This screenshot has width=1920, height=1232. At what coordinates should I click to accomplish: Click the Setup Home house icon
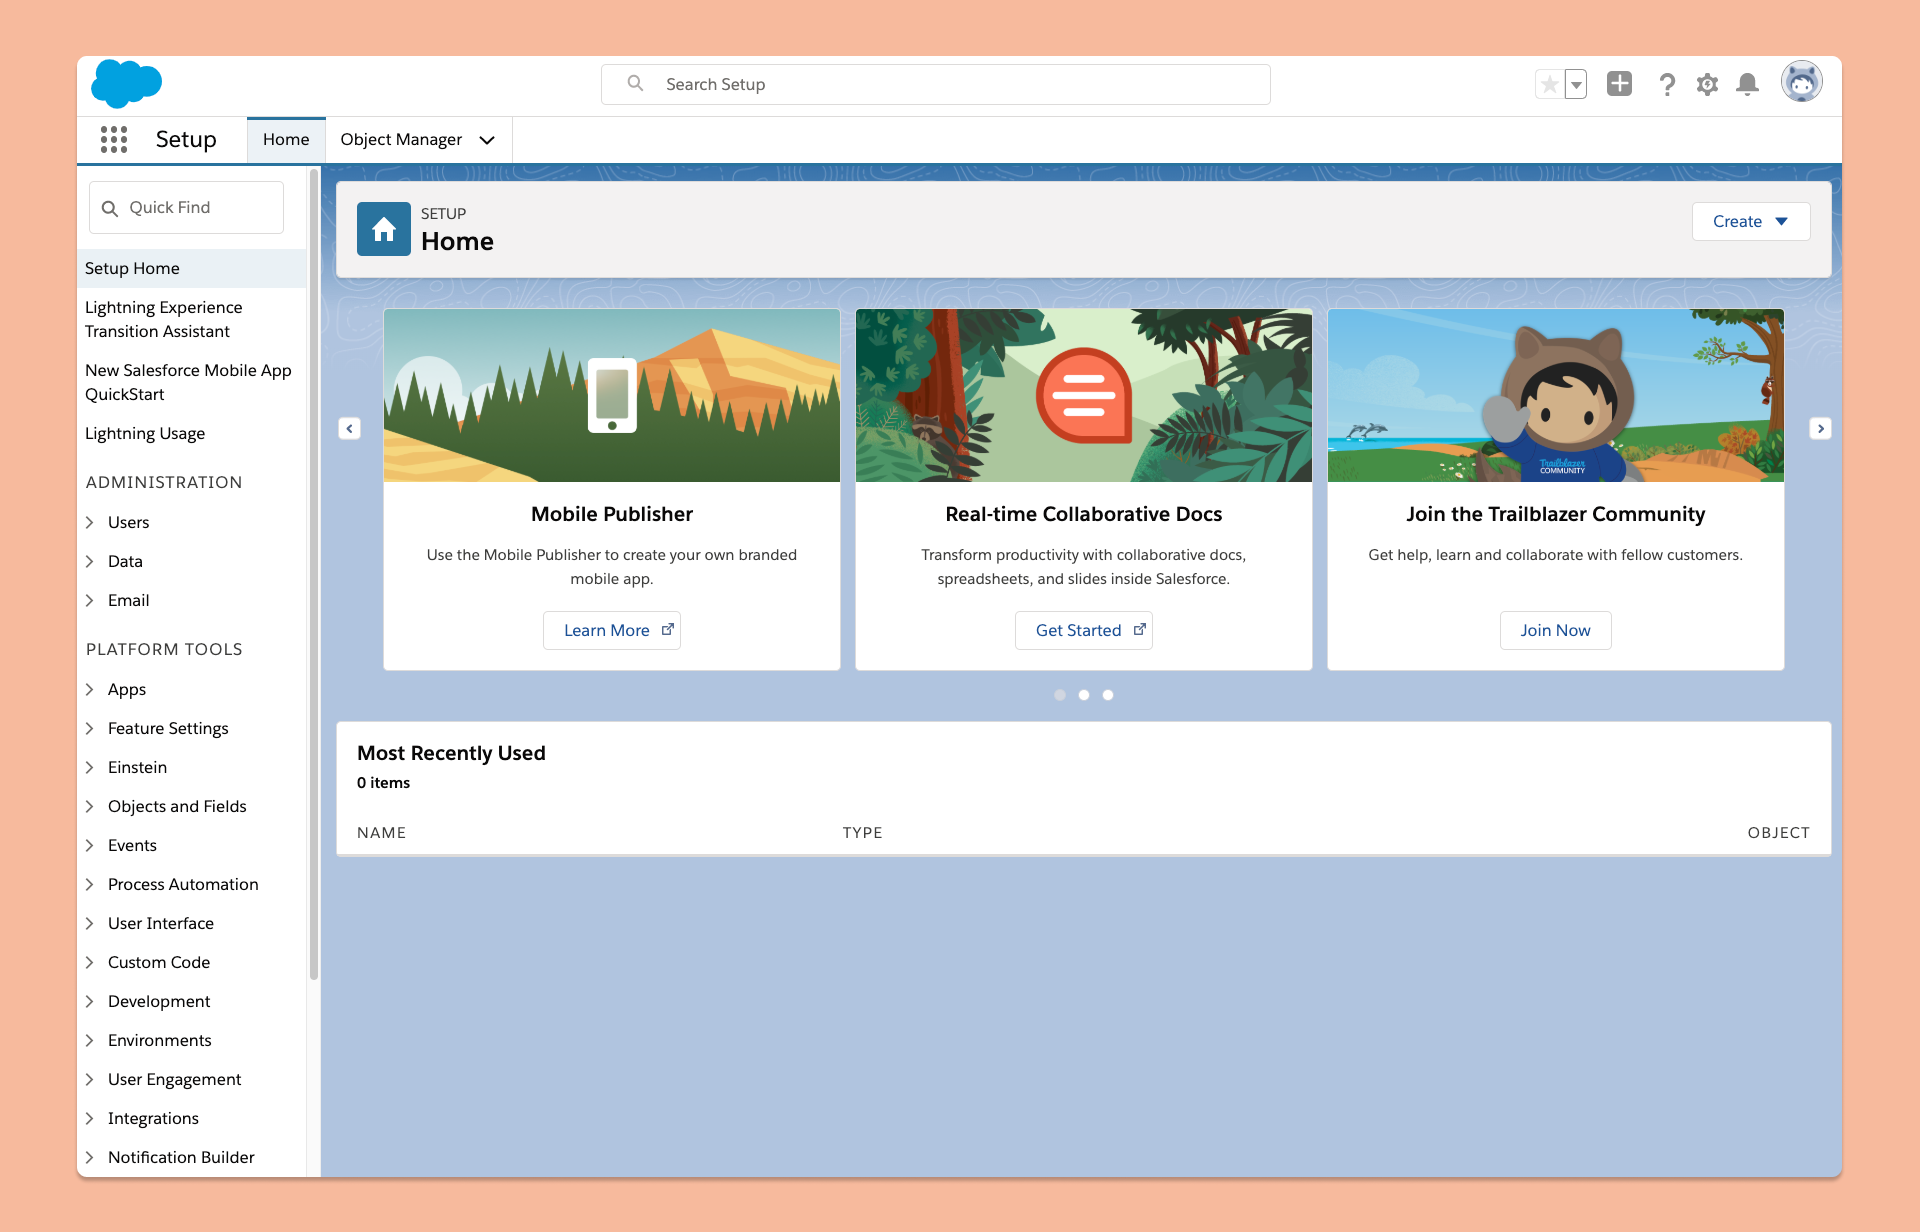pyautogui.click(x=383, y=229)
